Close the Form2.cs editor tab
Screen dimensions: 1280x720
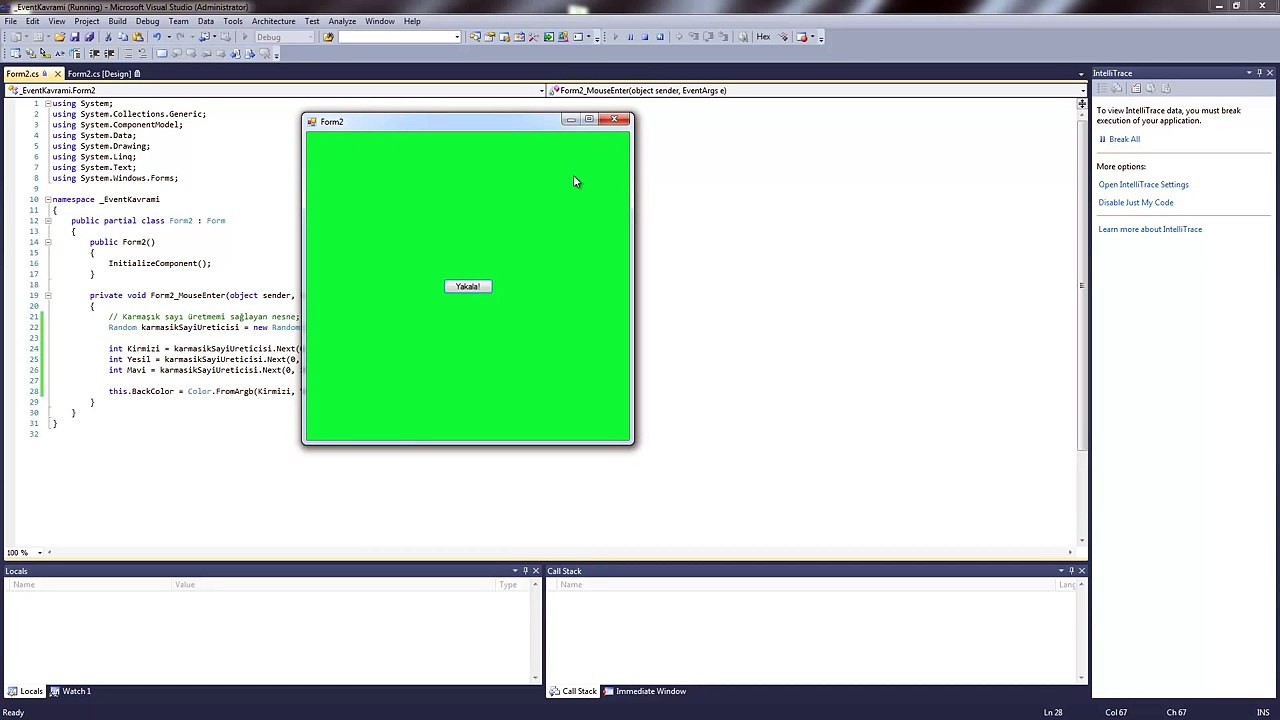[57, 74]
